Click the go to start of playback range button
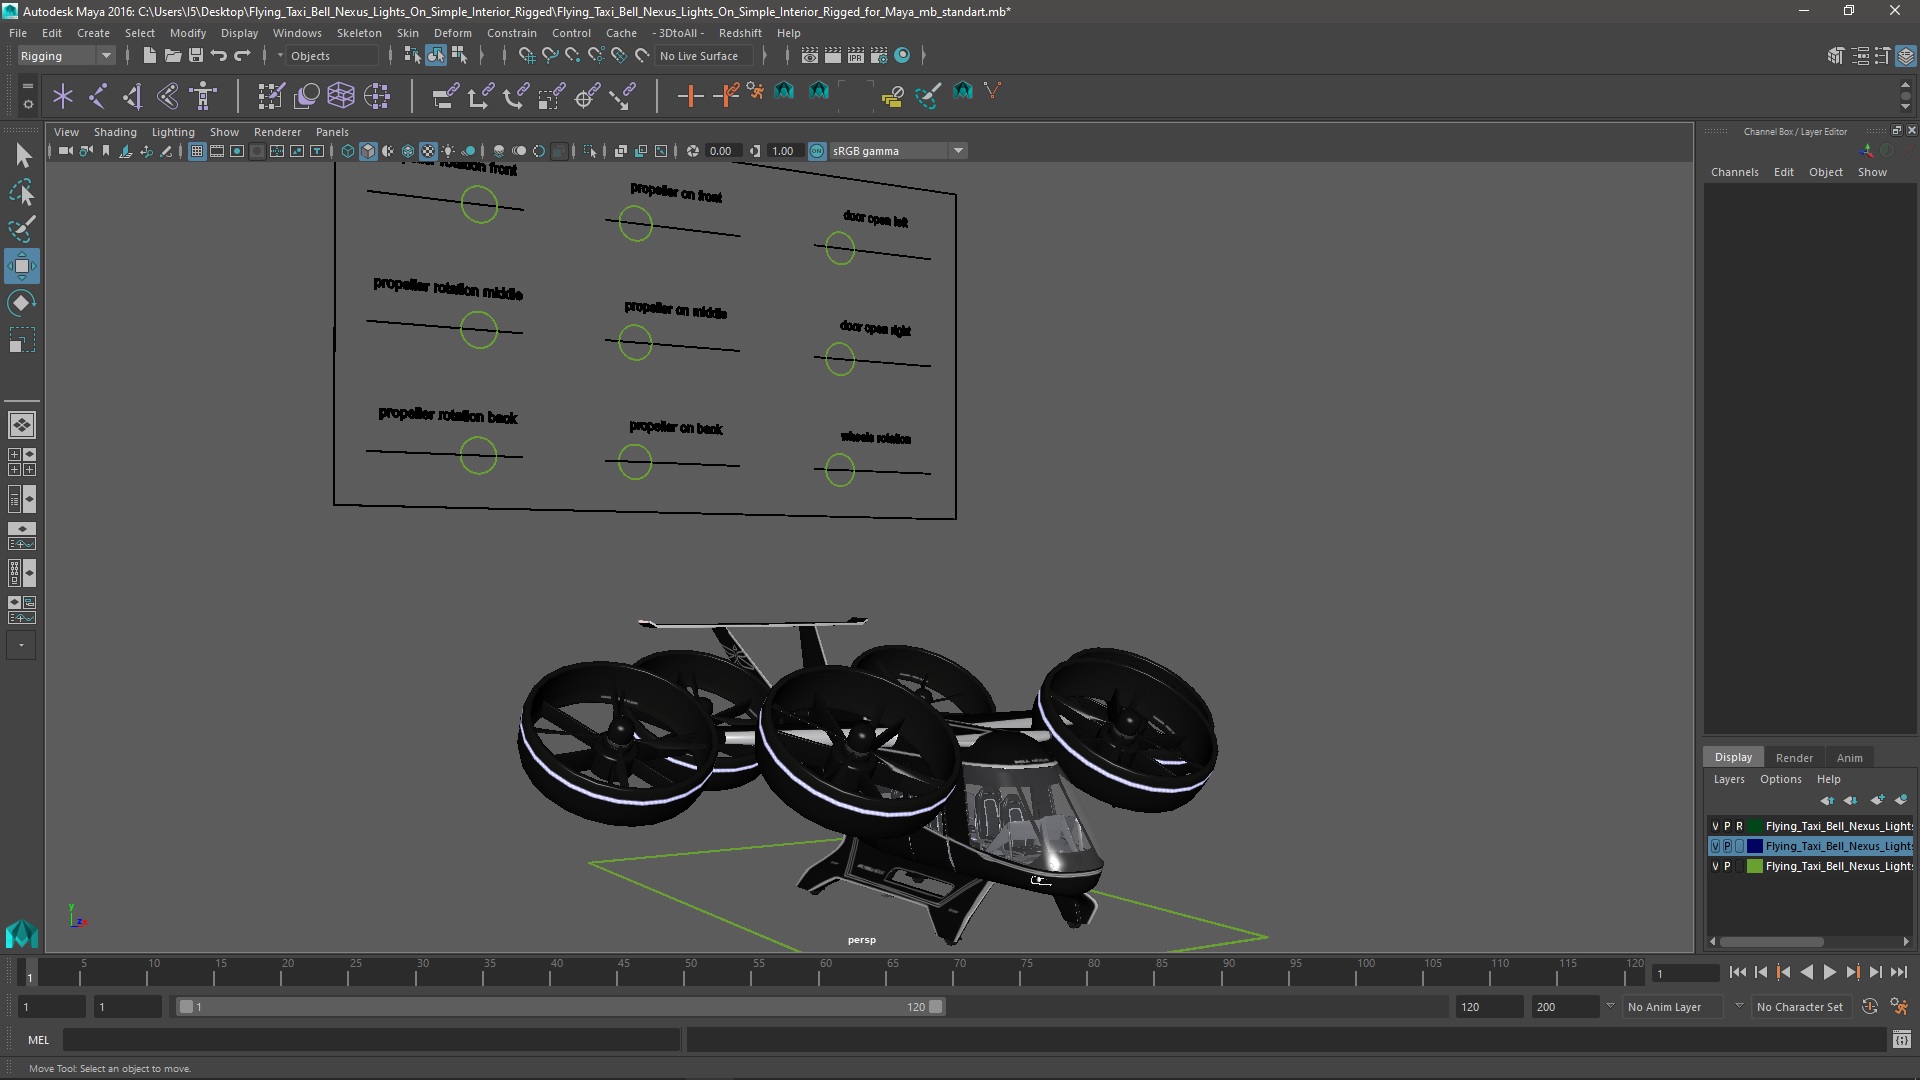This screenshot has width=1920, height=1080. click(x=1737, y=972)
